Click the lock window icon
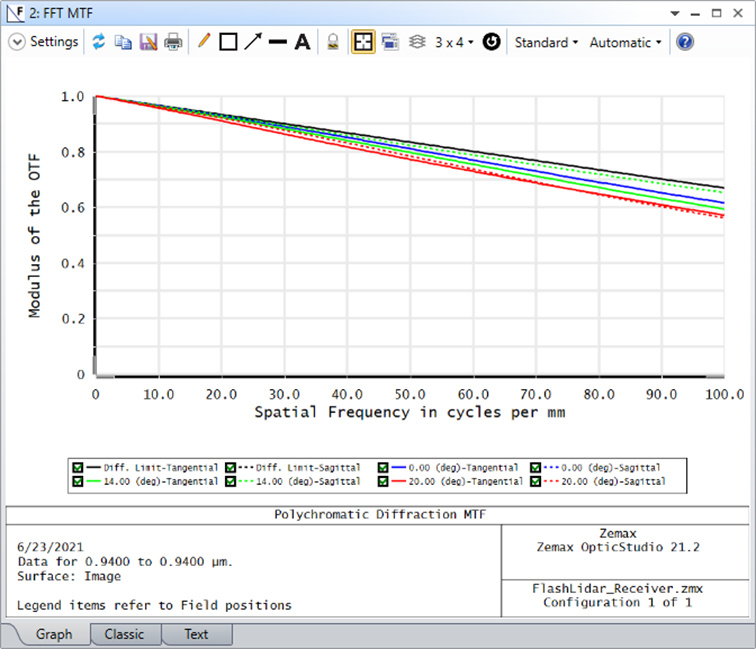756x649 pixels. tap(334, 42)
